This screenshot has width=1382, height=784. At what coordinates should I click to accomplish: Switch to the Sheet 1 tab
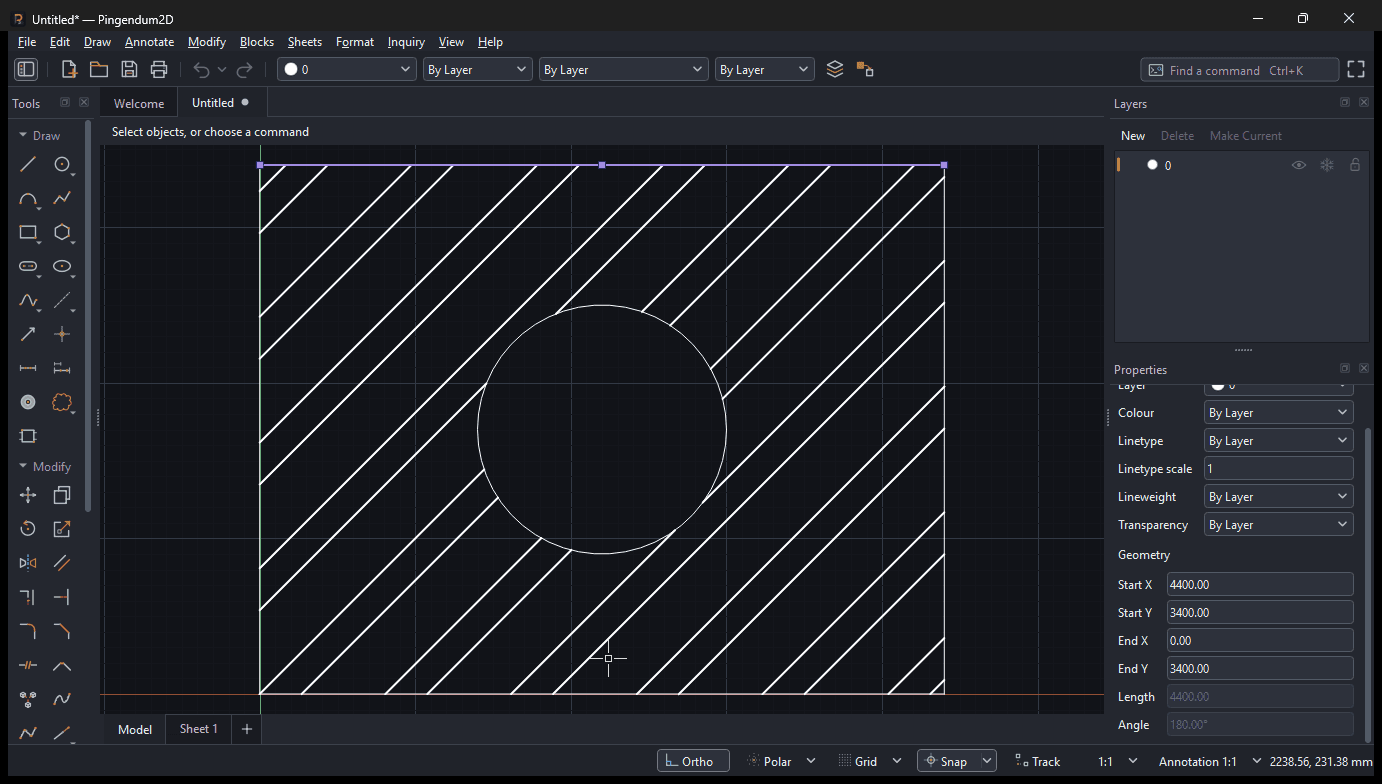(x=198, y=729)
